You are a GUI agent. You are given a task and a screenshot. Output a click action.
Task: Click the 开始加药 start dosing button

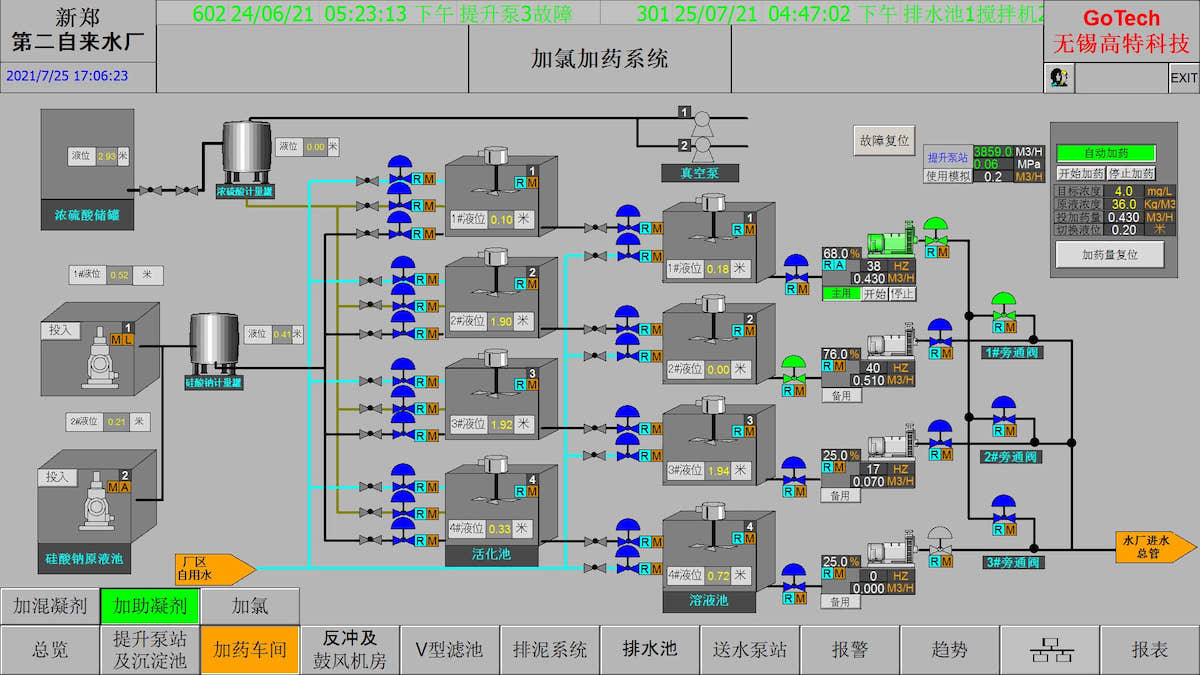tap(1081, 173)
